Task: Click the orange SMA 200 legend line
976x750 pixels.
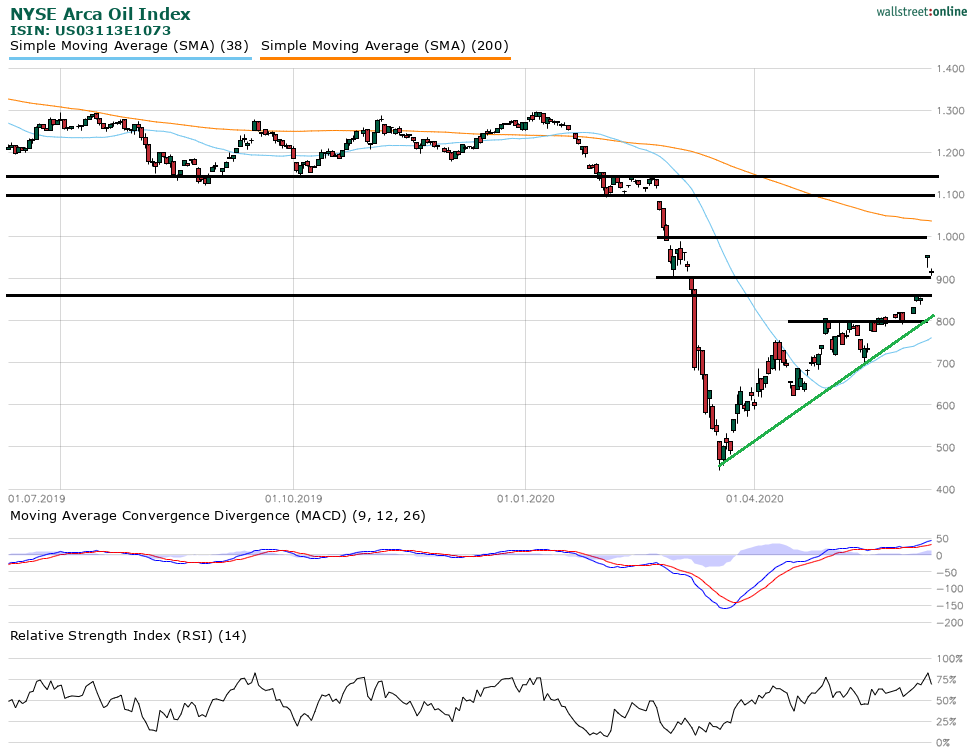Action: tap(385, 59)
